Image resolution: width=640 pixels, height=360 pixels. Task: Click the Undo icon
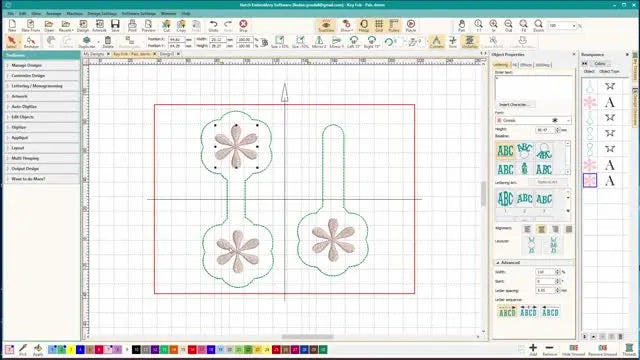[x=213, y=25]
